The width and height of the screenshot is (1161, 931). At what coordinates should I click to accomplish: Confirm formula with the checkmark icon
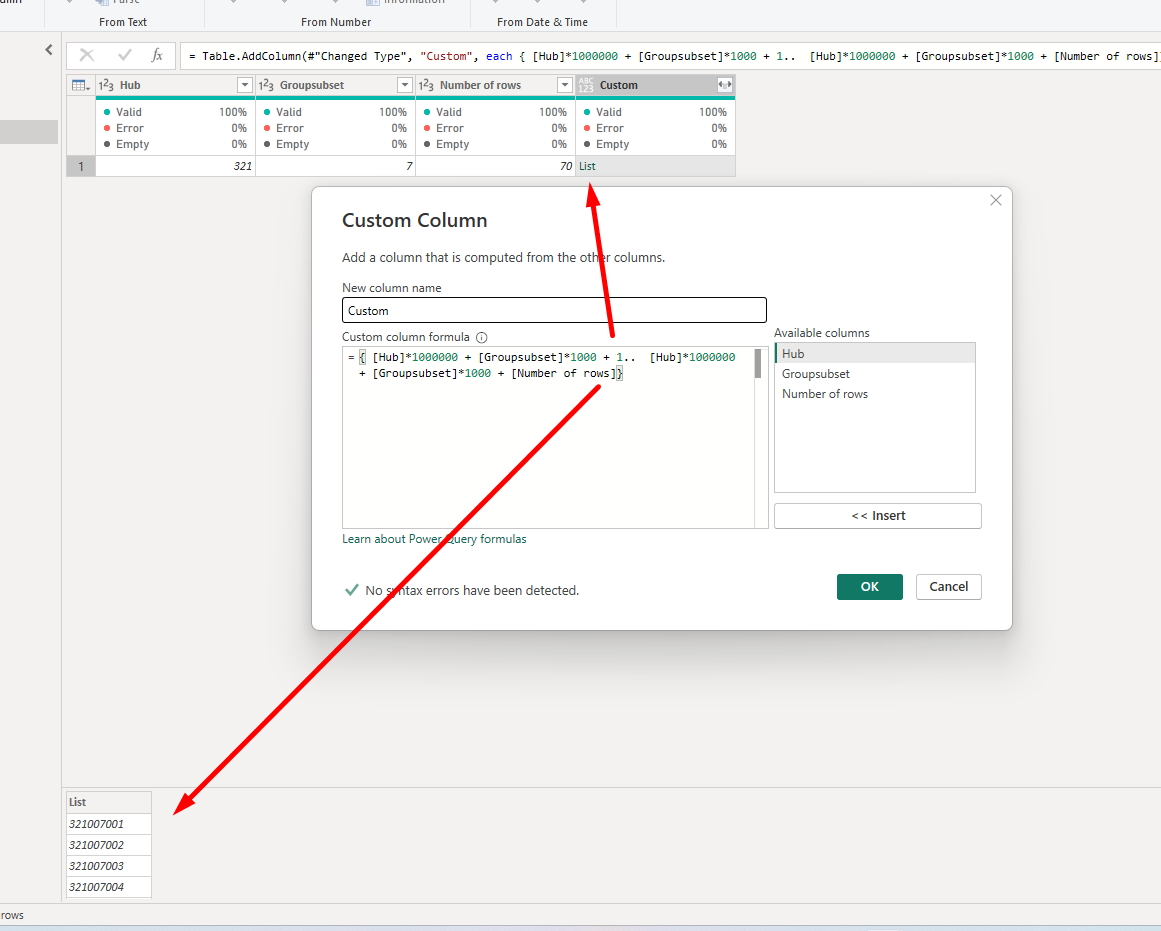(124, 55)
